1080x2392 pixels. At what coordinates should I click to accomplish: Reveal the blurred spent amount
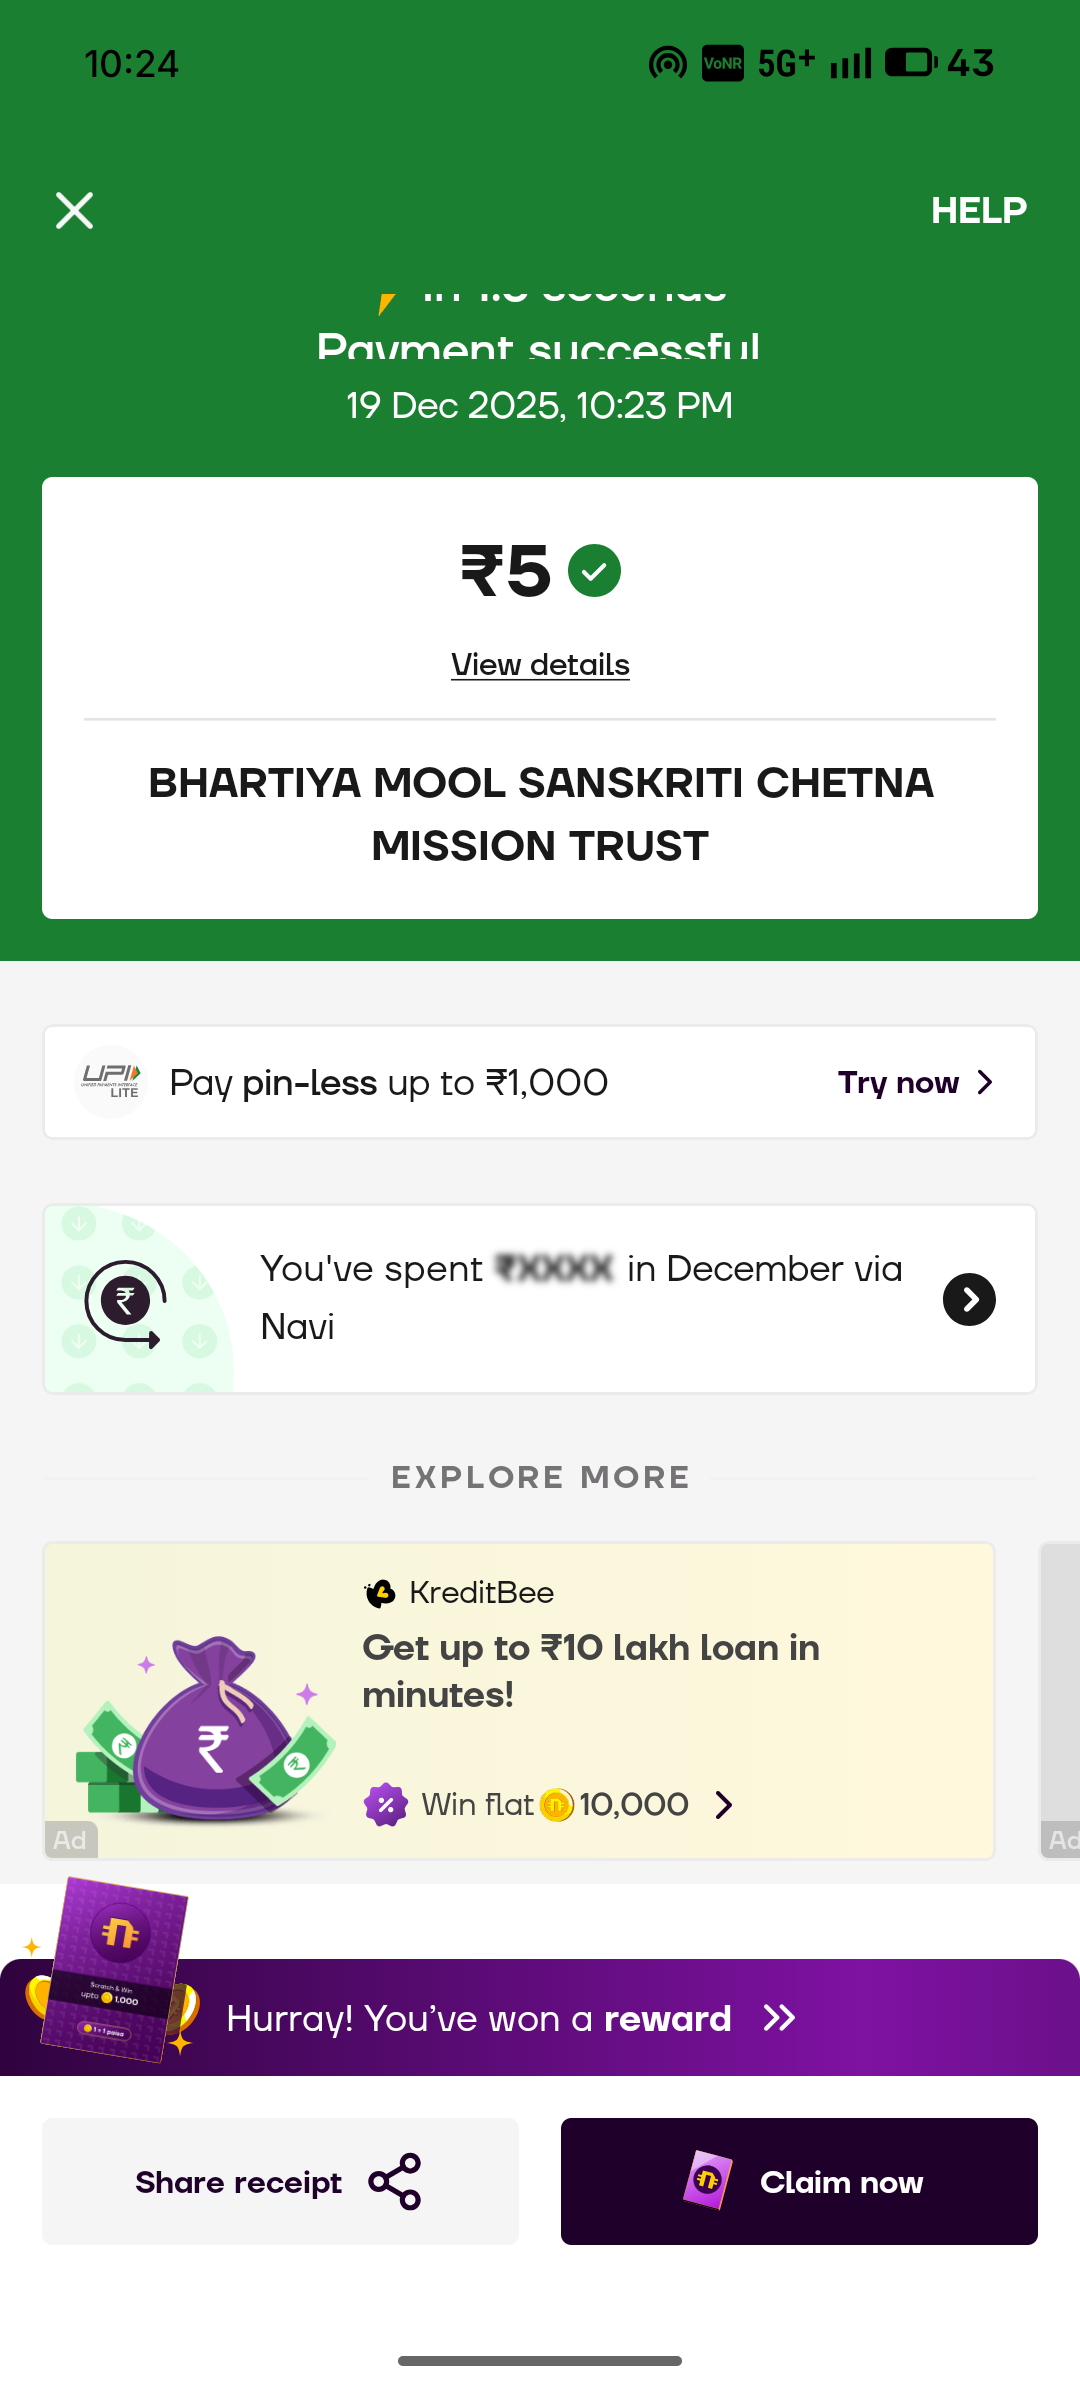point(556,1269)
